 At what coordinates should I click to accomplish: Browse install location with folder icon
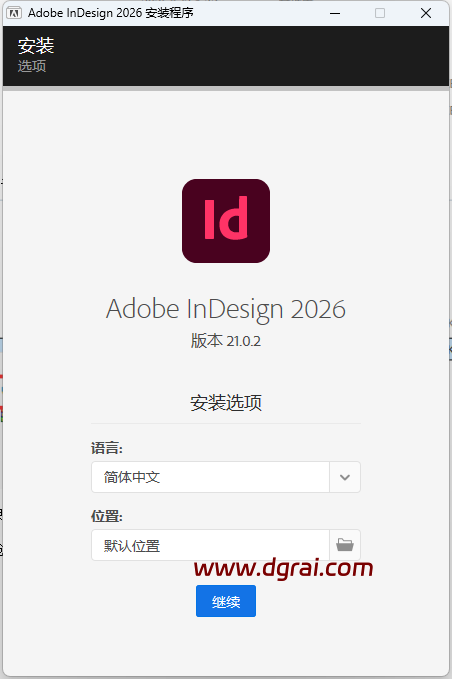click(x=345, y=545)
